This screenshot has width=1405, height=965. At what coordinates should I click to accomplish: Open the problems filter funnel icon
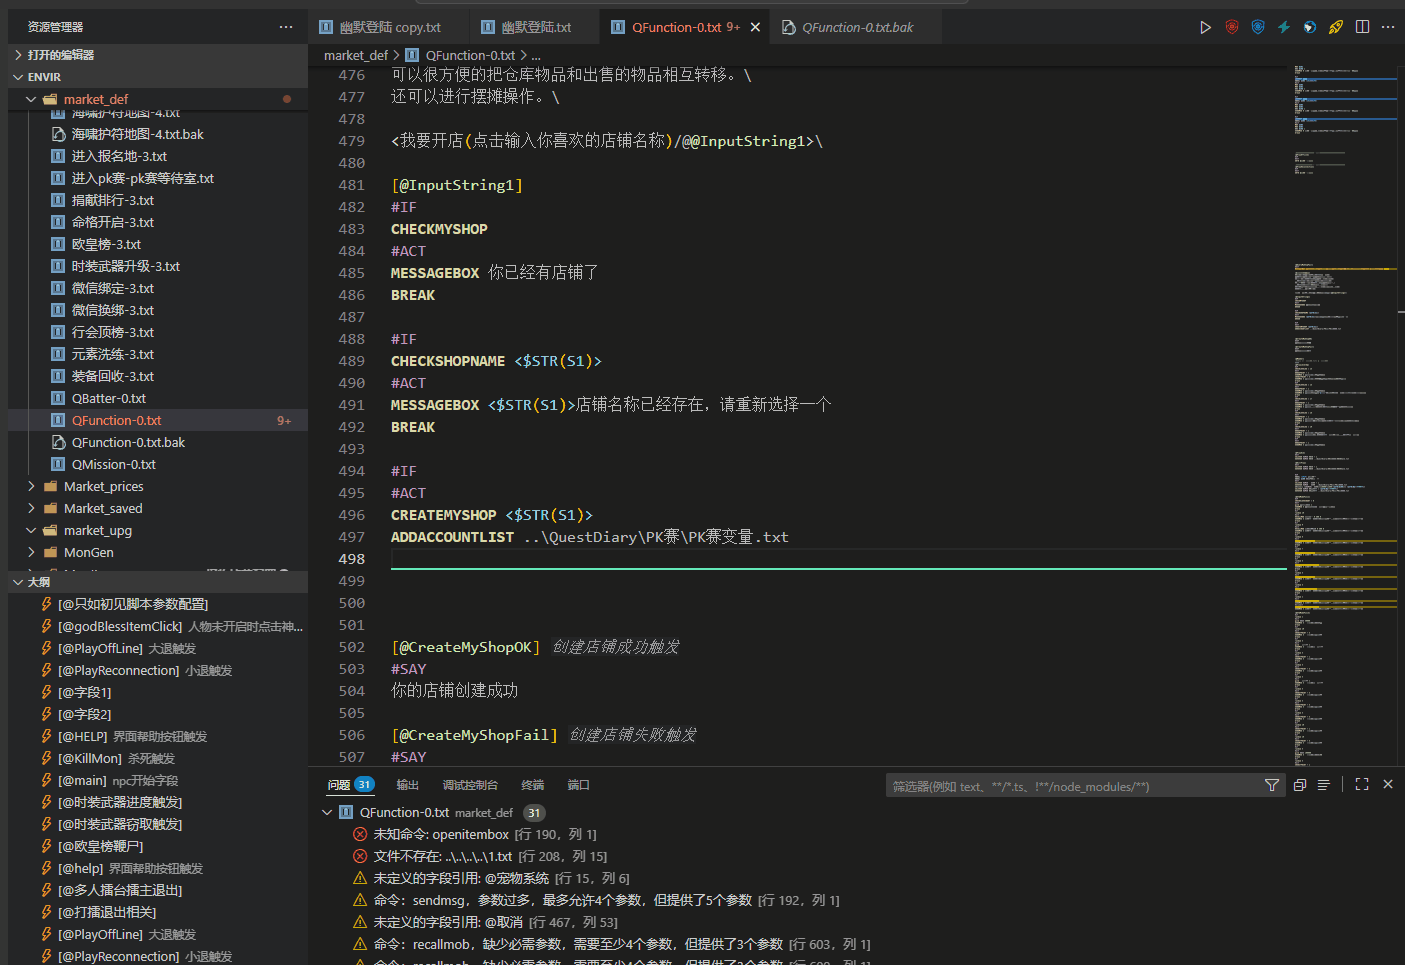point(1271,786)
